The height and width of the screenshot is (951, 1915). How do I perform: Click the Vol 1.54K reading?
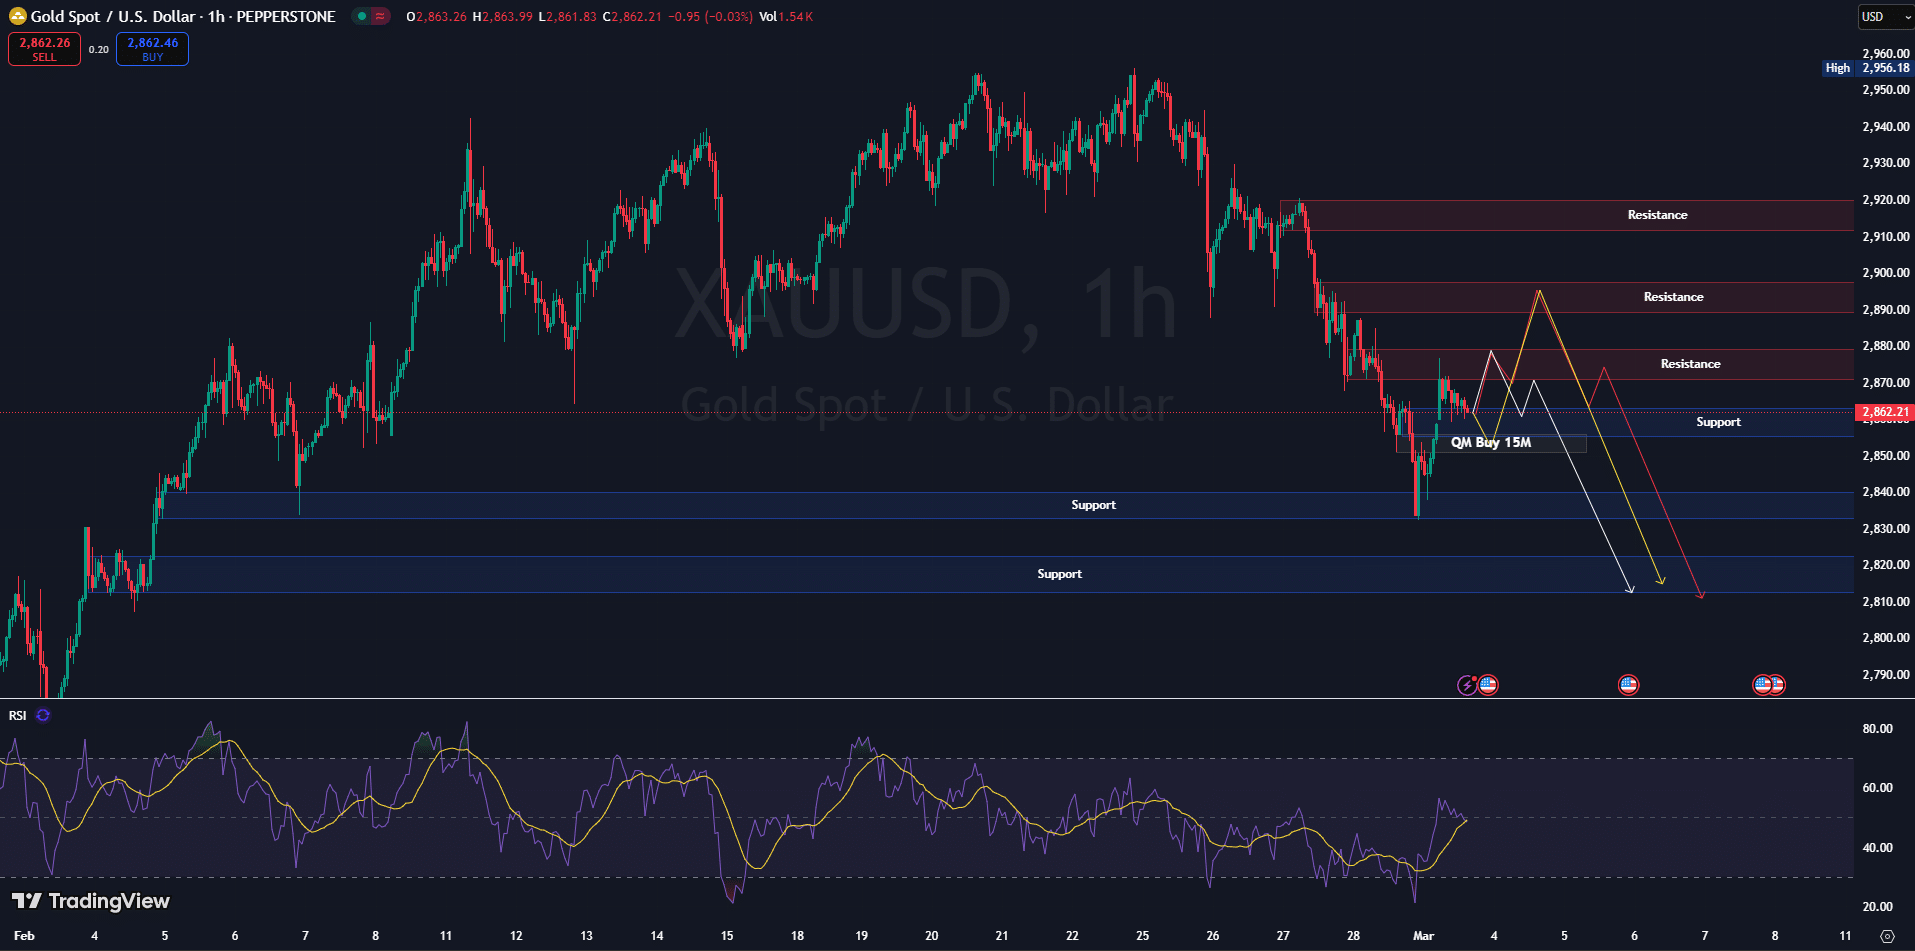[786, 17]
